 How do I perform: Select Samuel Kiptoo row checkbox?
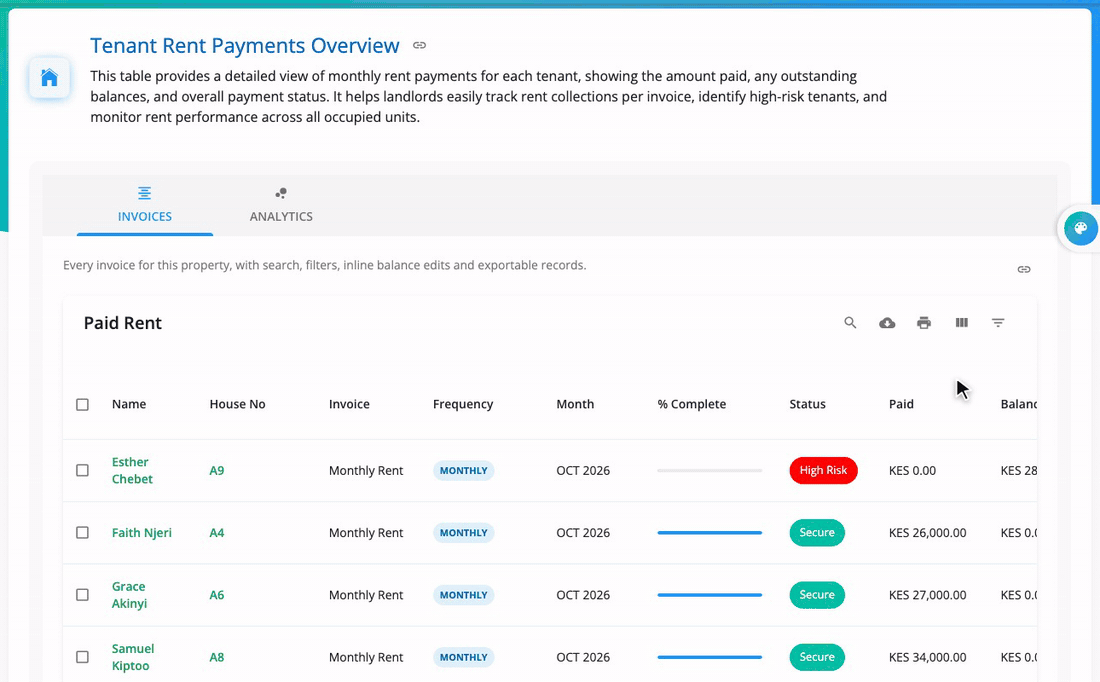pos(82,657)
